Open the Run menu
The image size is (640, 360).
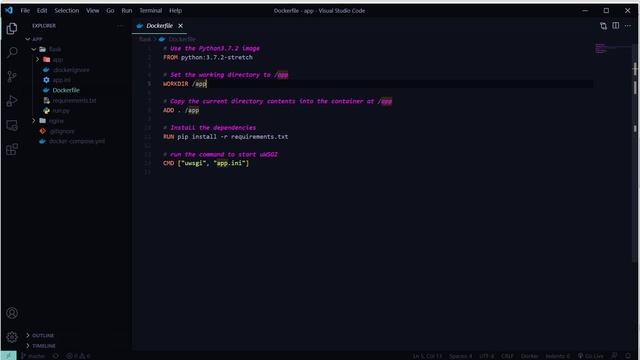coord(127,11)
